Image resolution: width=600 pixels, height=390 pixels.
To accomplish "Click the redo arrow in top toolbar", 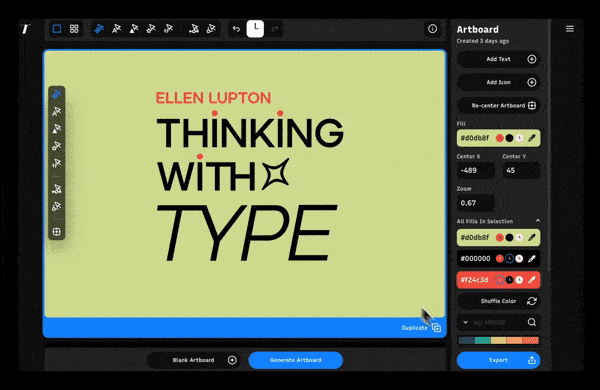I will pyautogui.click(x=275, y=29).
